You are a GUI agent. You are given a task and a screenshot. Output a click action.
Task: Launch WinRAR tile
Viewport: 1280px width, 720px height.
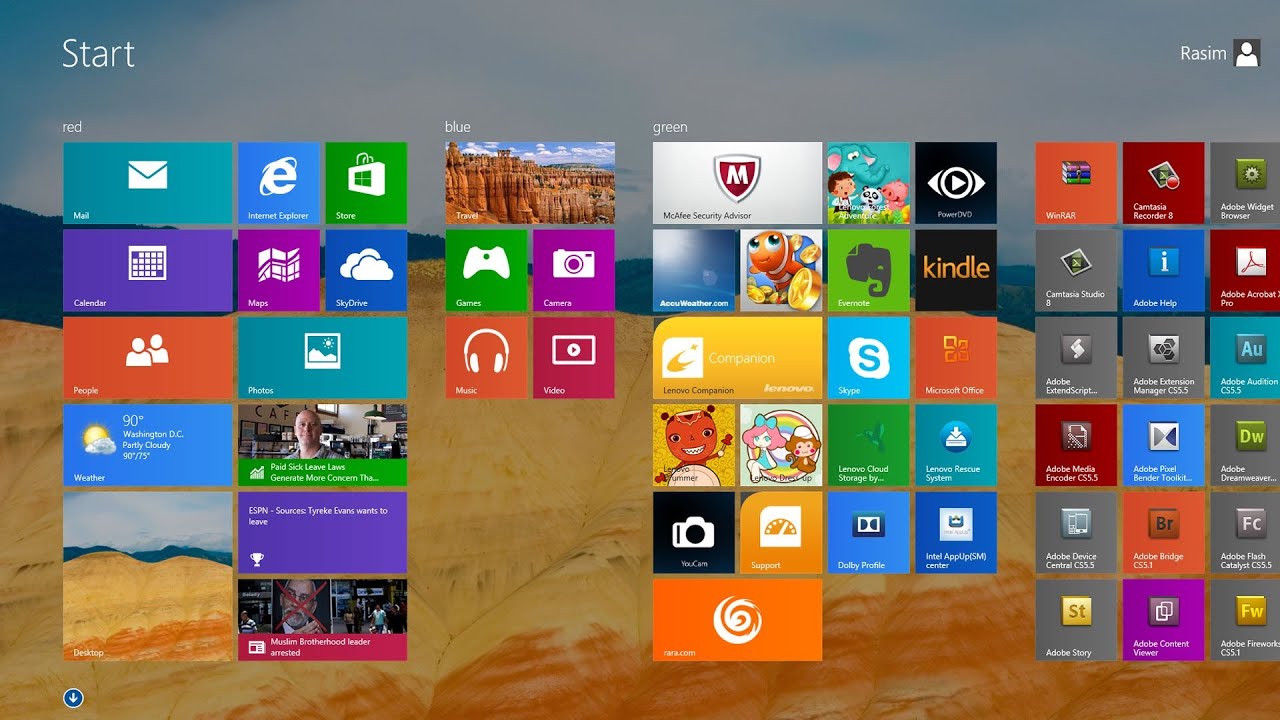[x=1076, y=183]
